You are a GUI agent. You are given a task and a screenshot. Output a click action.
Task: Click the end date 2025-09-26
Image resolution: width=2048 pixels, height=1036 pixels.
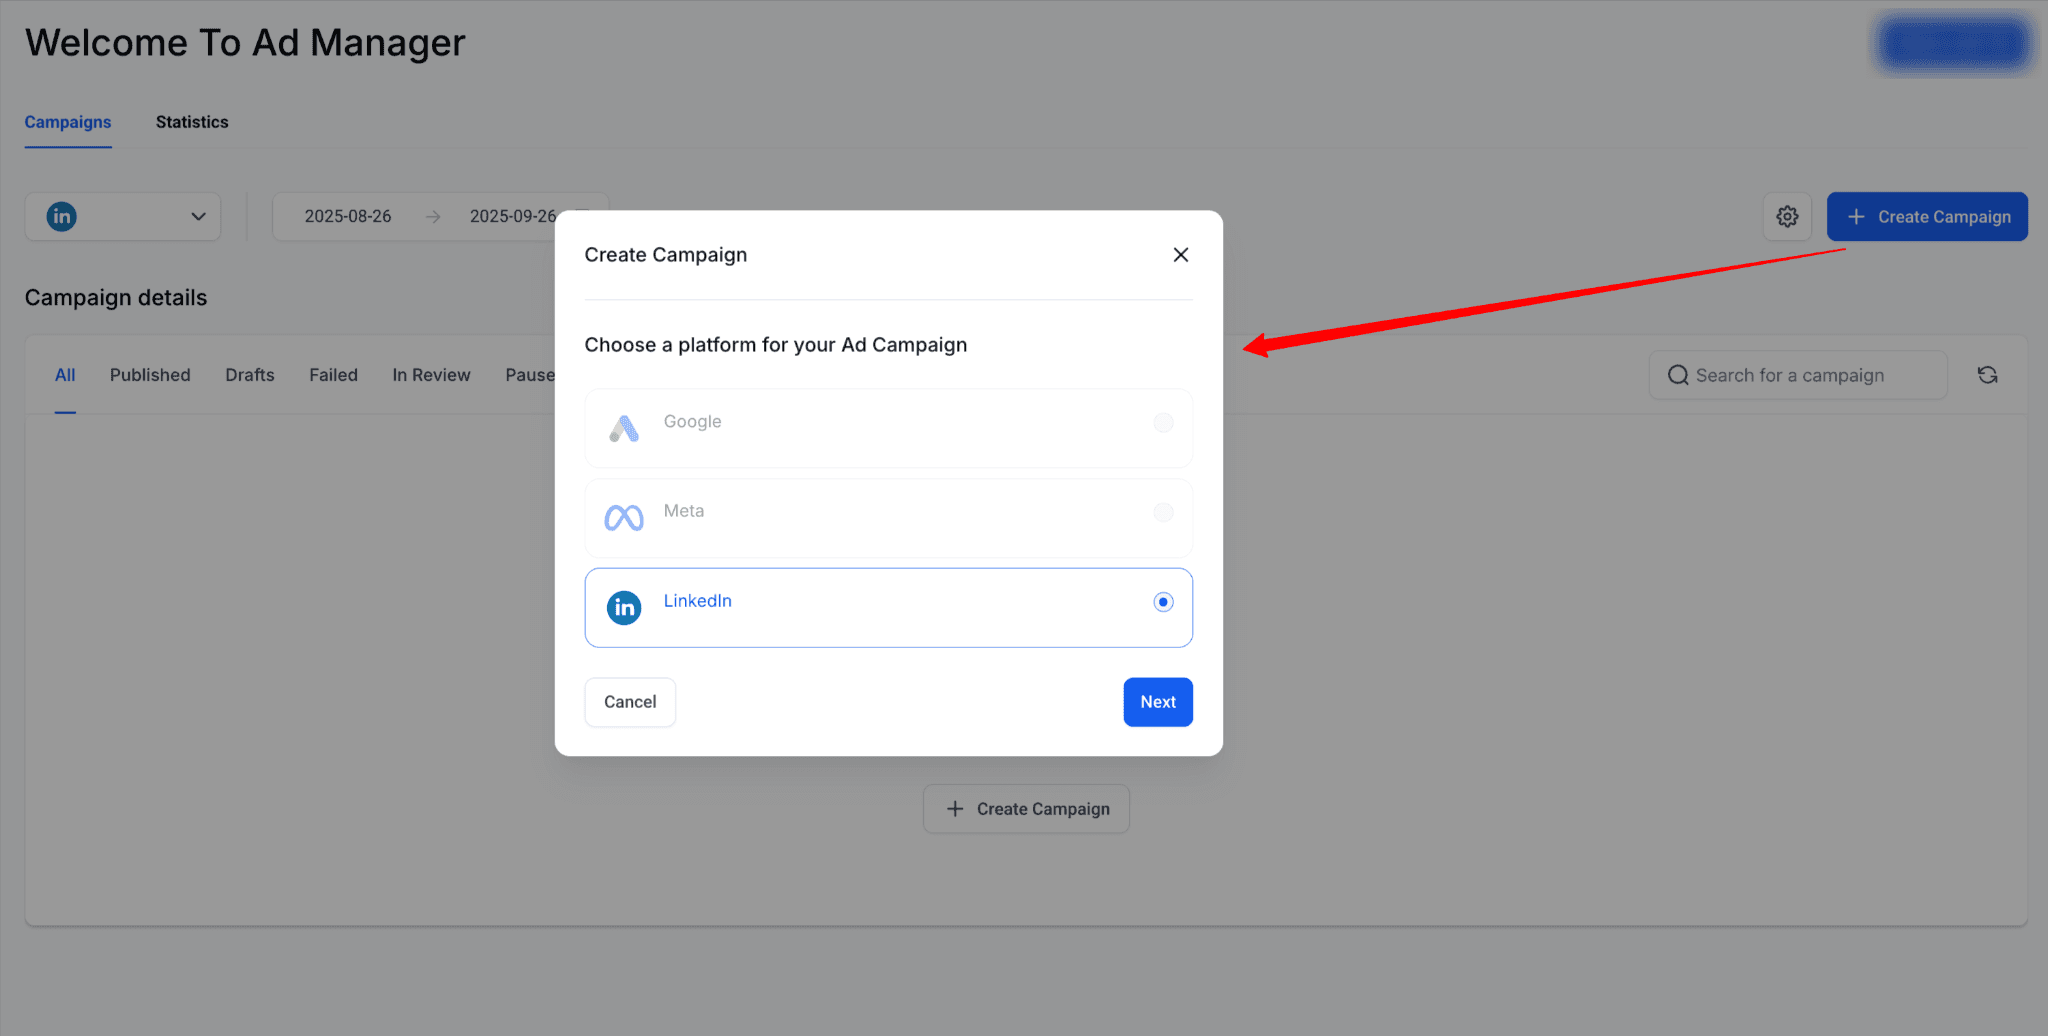click(x=513, y=217)
